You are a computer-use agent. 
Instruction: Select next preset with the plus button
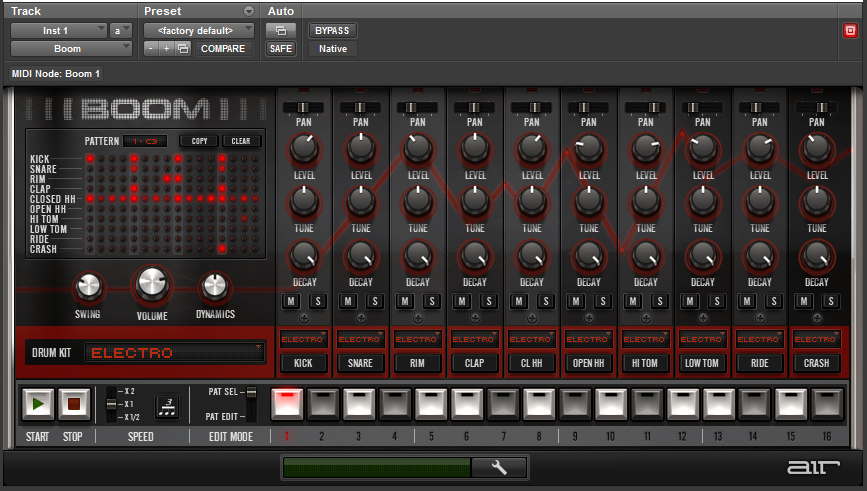point(166,49)
